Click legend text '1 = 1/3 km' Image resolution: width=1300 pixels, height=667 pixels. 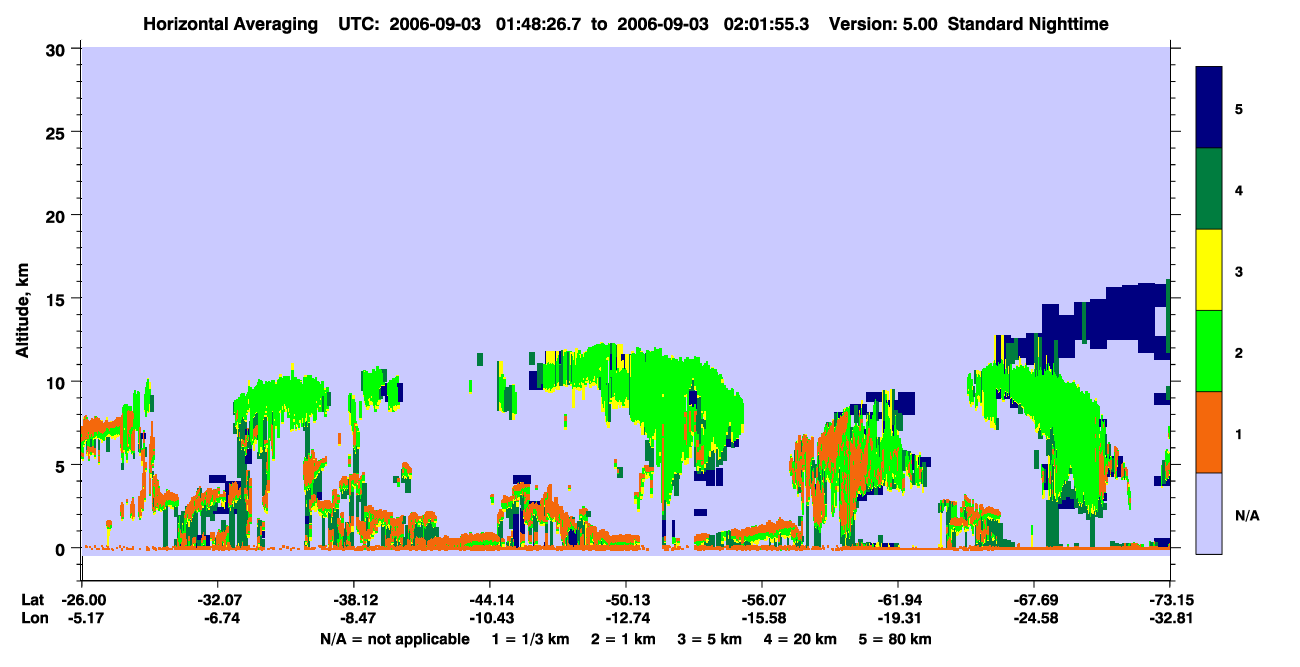(x=529, y=639)
